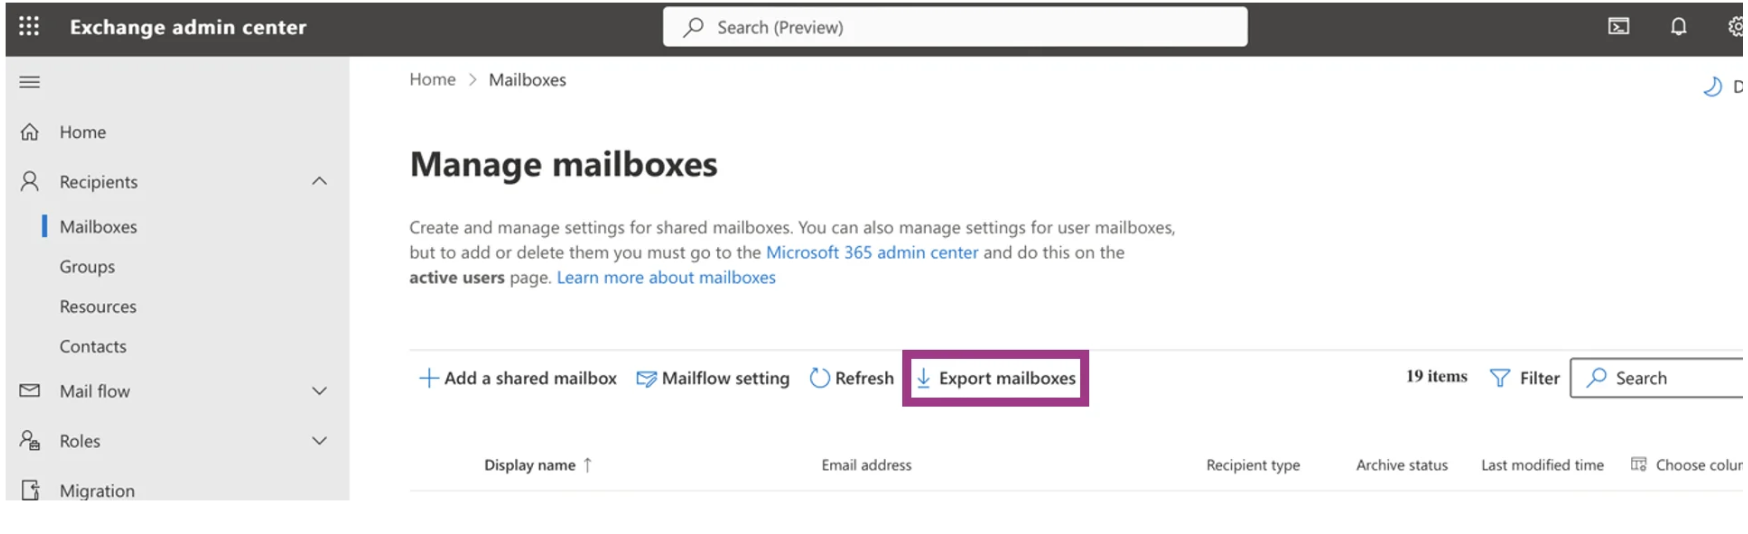Open Migration in the sidebar
The image size is (1748, 534).
[97, 491]
